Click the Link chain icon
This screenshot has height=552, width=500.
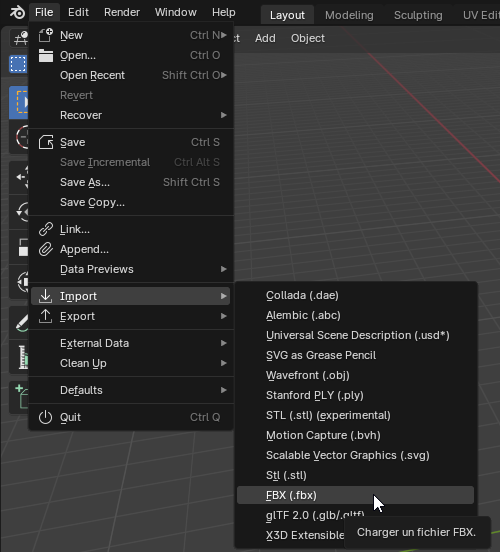click(46, 229)
